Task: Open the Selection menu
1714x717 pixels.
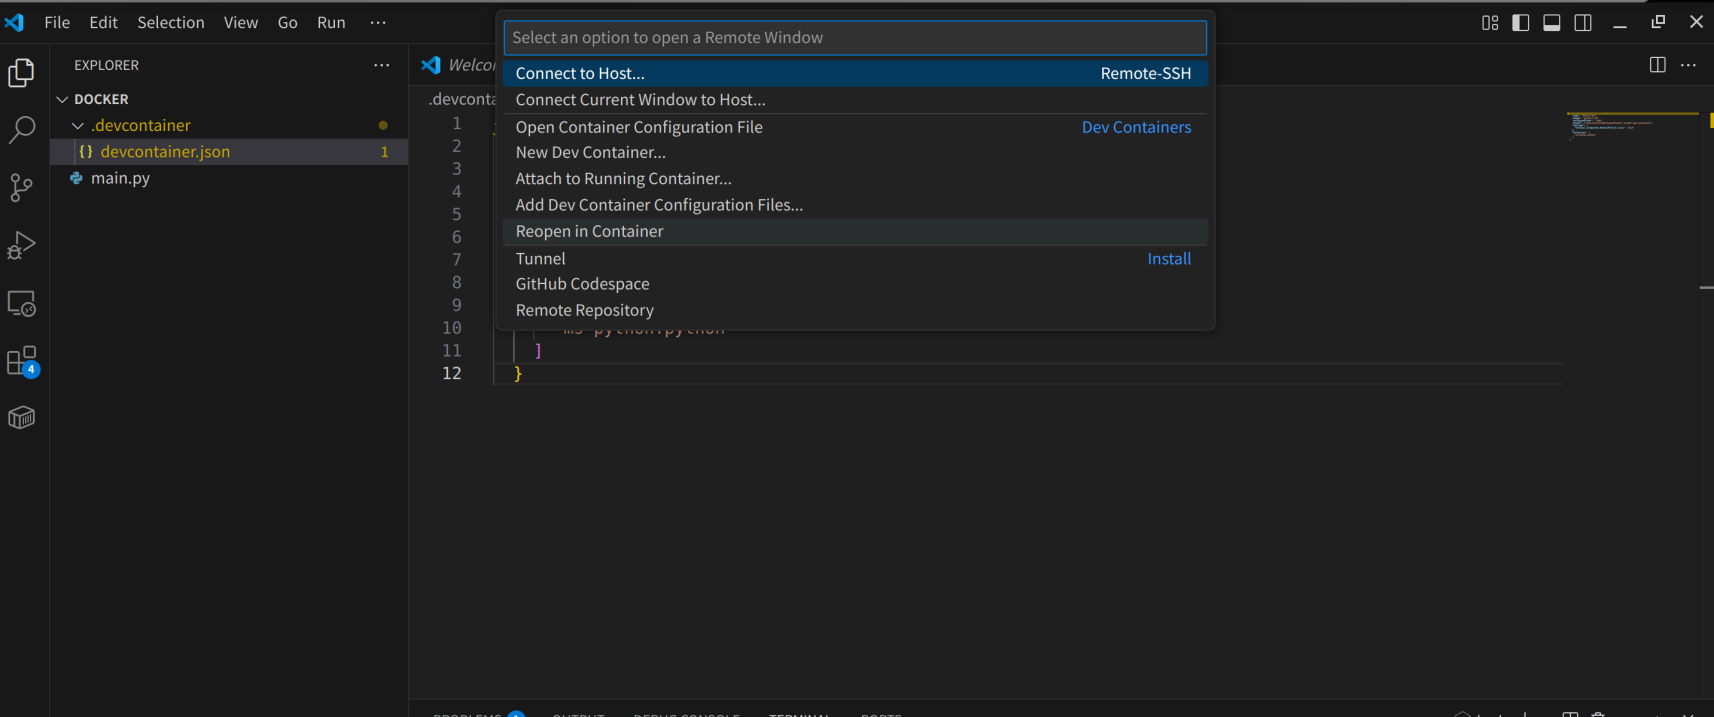Action: click(x=171, y=22)
